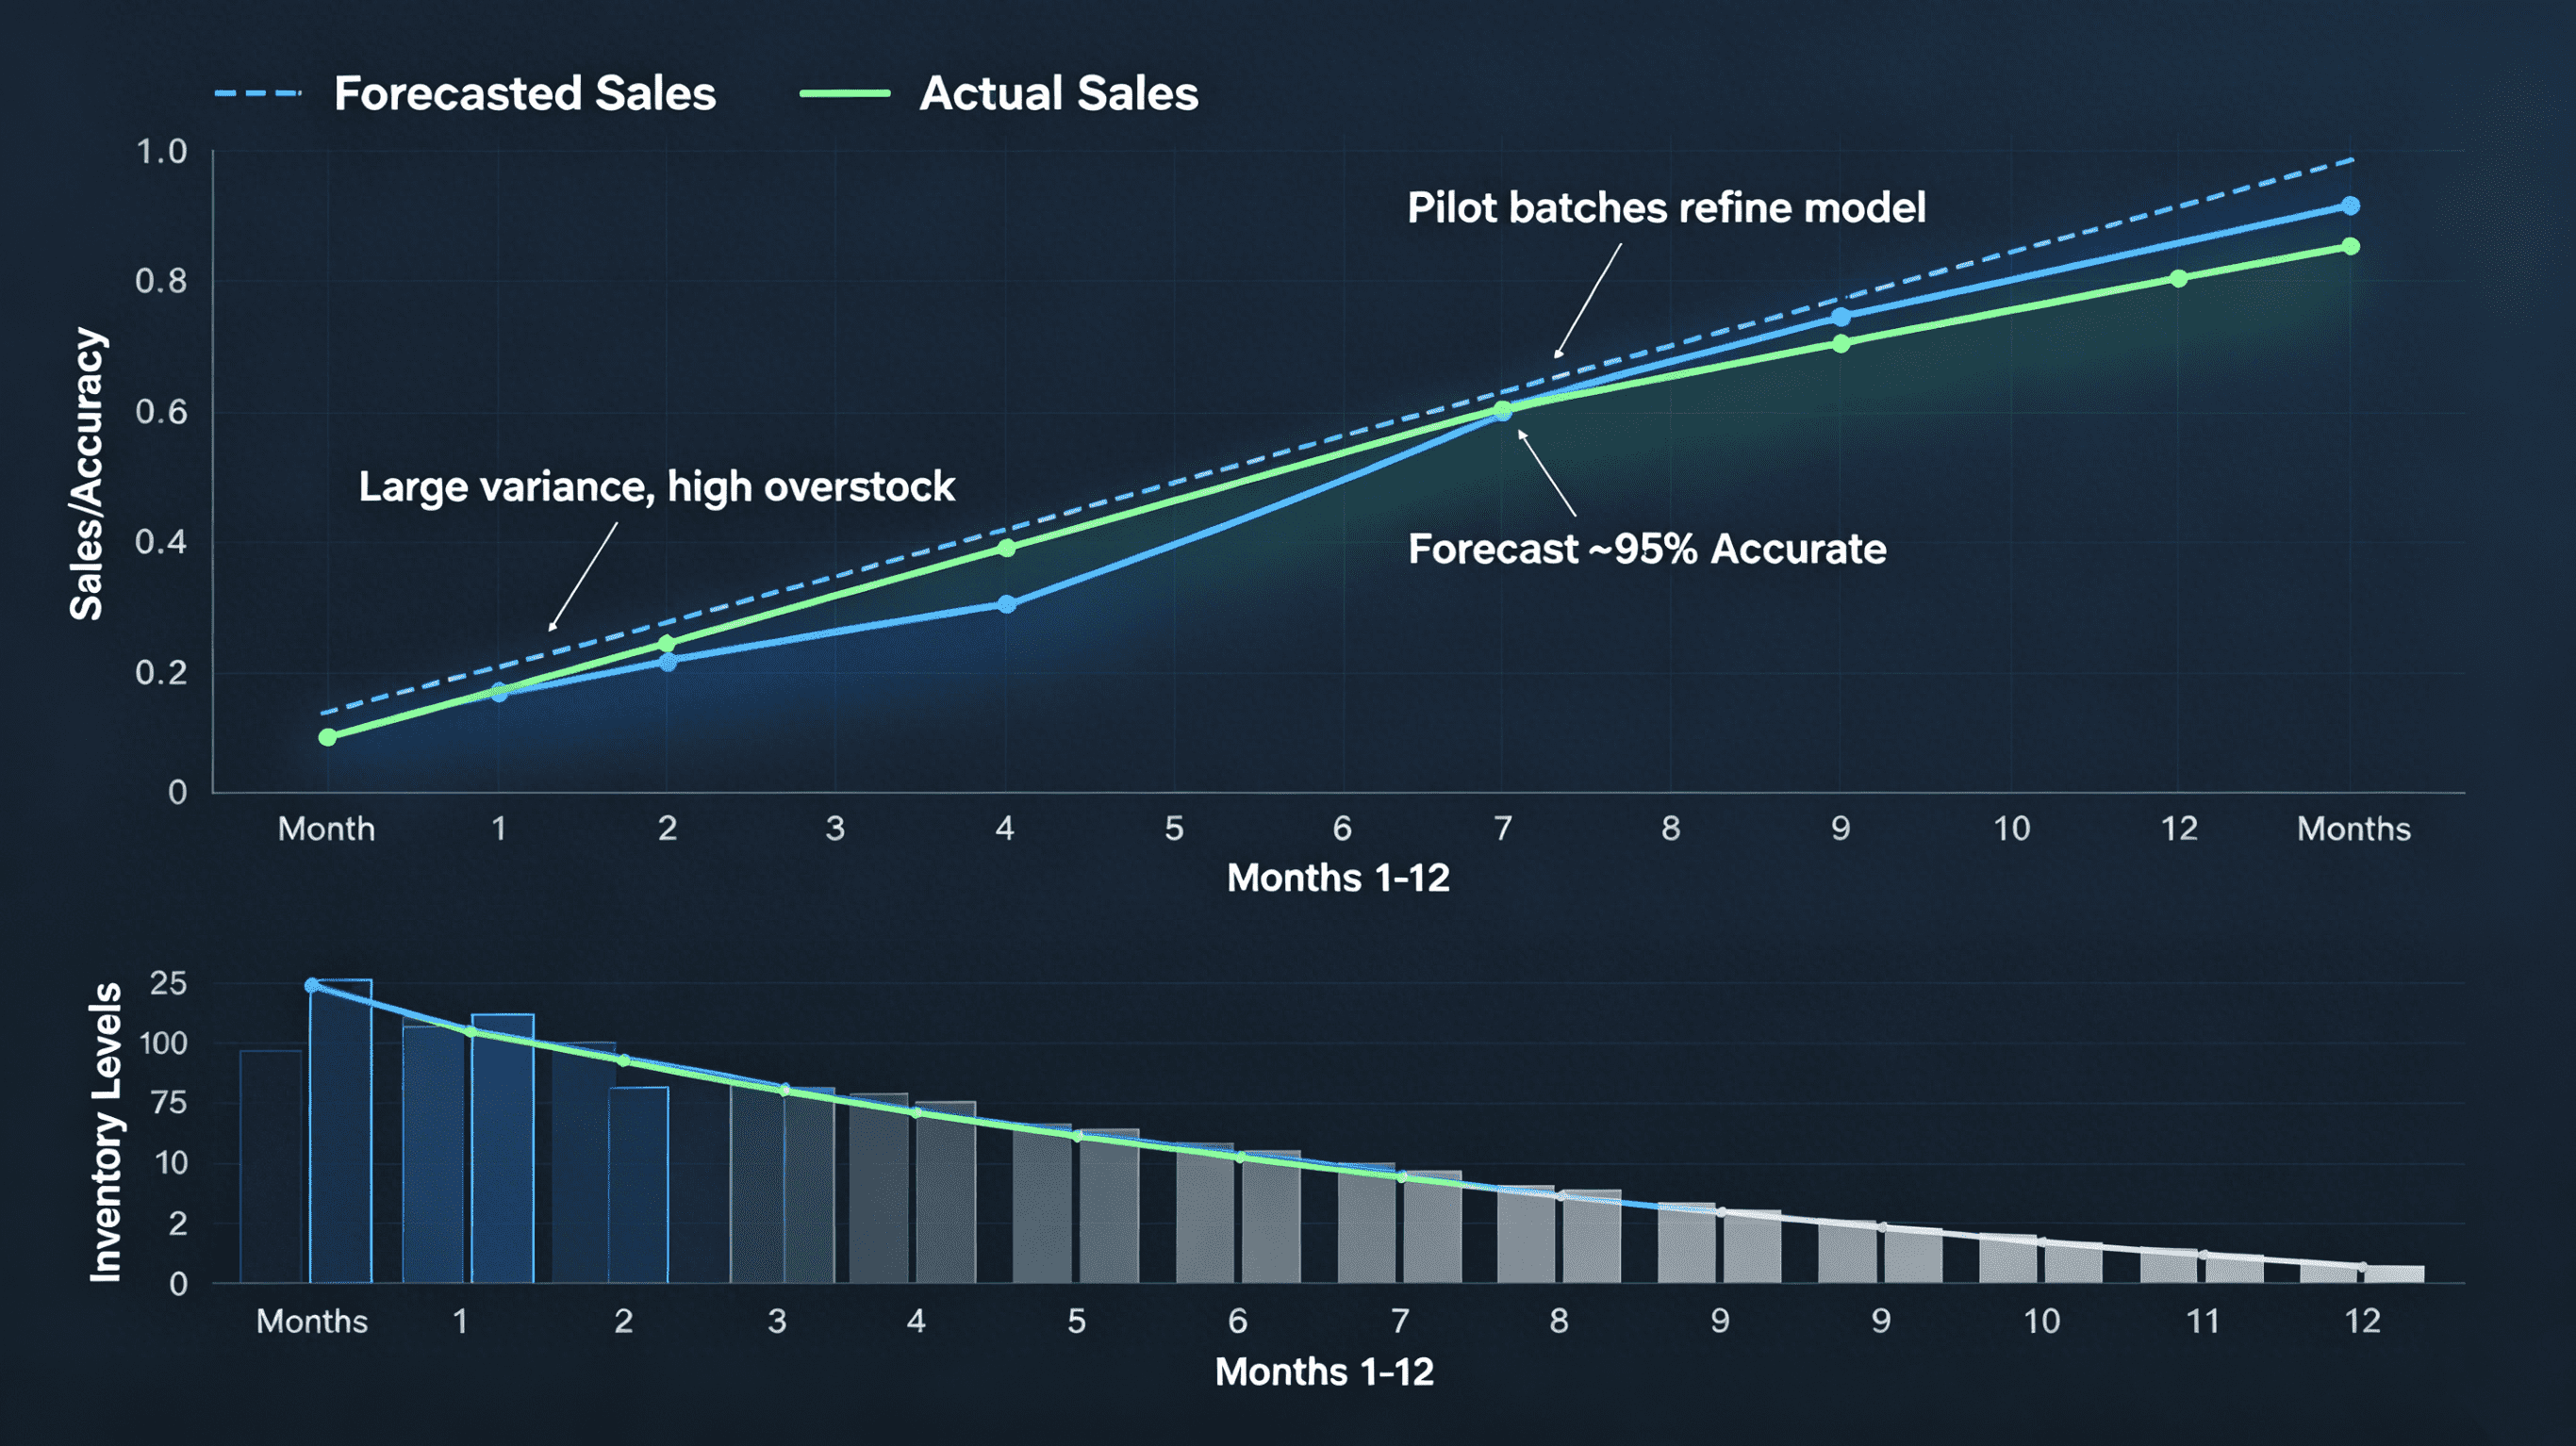This screenshot has height=1446, width=2576.
Task: Select the blue data point at month 9
Action: [x=1841, y=317]
